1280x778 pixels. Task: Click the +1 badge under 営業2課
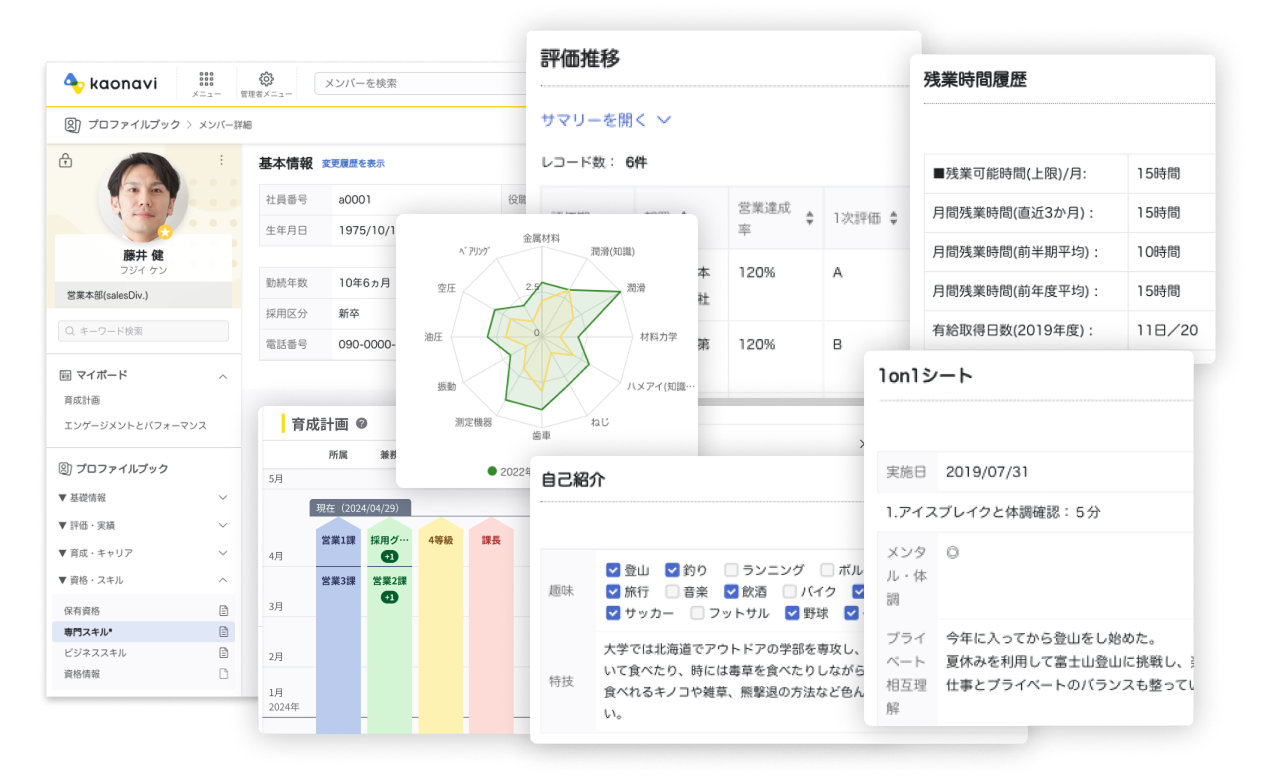pos(389,597)
